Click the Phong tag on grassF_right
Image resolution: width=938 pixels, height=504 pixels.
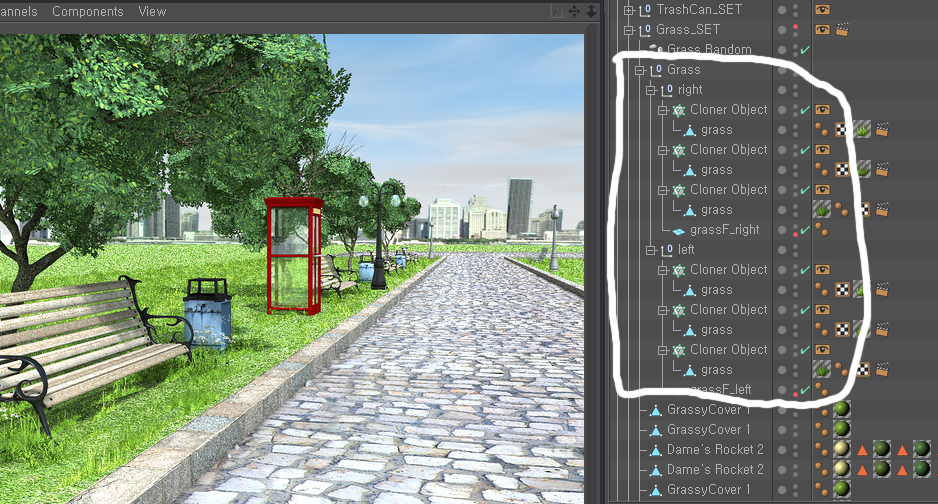point(822,230)
